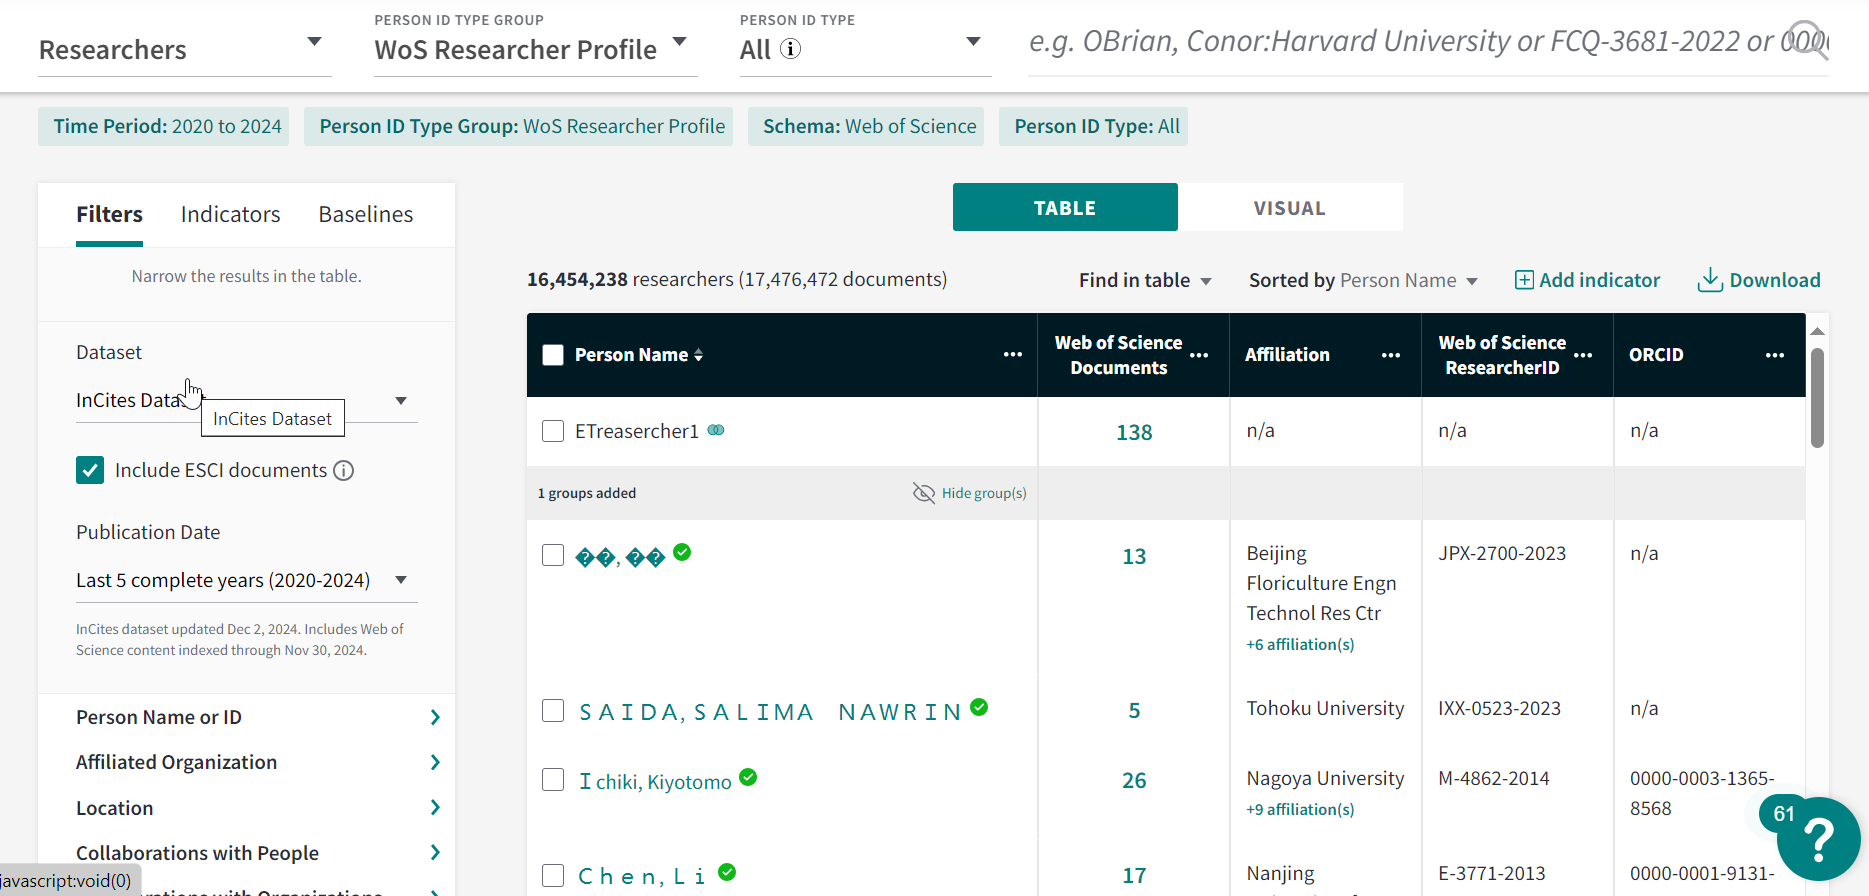Click the Time Period 2020 to 2024 chip
Viewport: 1869px width, 896px height.
164,126
